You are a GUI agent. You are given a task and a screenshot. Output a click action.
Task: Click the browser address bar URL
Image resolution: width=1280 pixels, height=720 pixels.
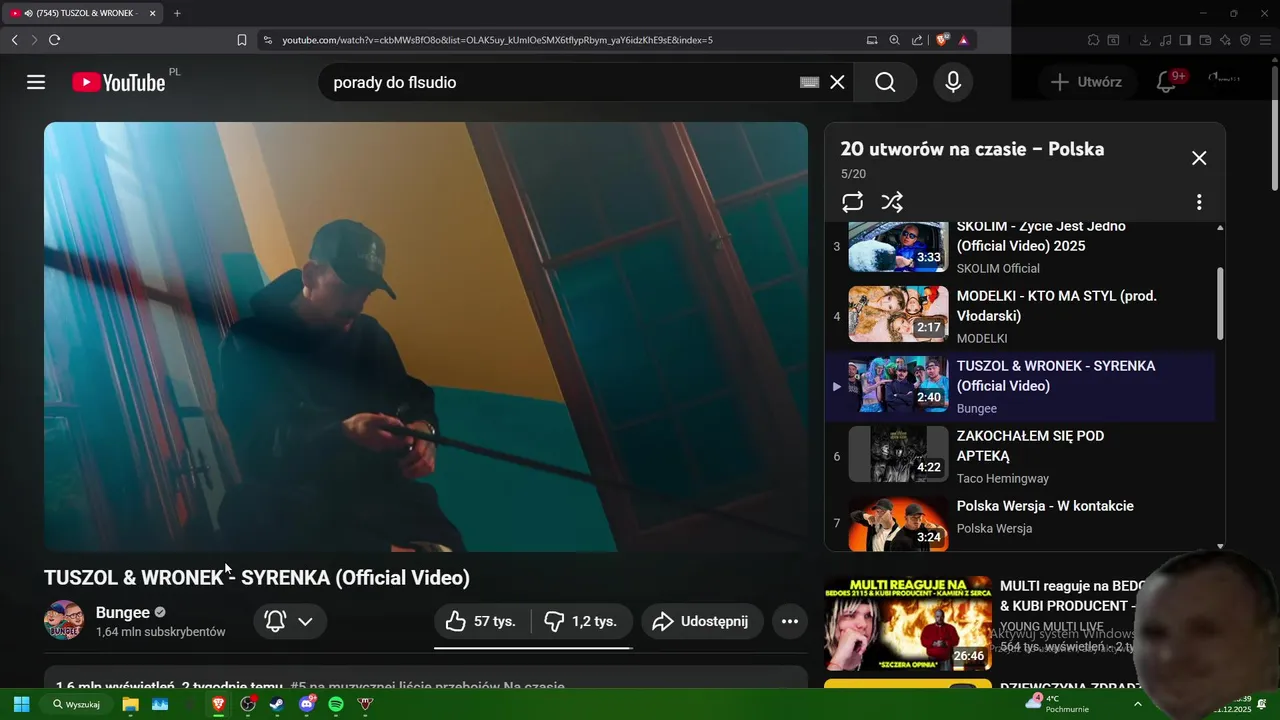pyautogui.click(x=497, y=40)
